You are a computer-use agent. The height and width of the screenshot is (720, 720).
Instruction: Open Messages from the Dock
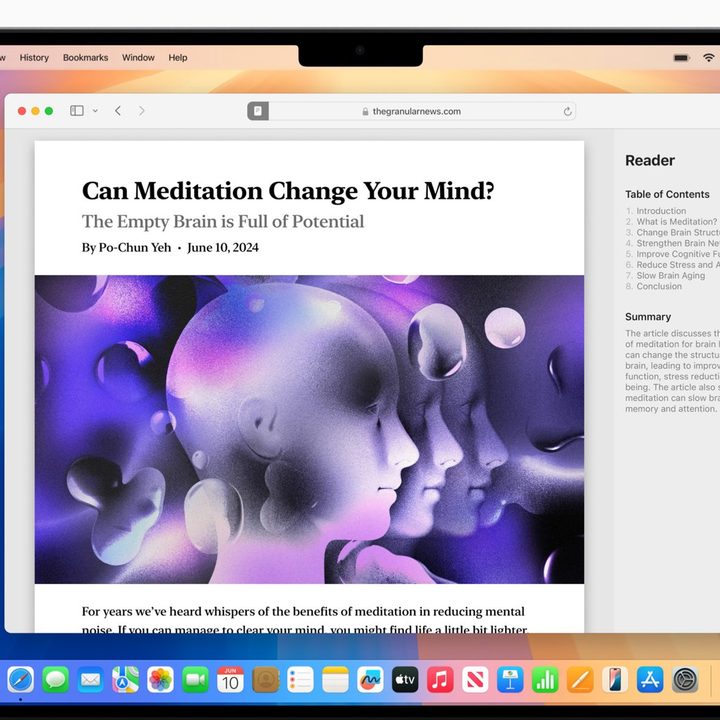[x=56, y=680]
